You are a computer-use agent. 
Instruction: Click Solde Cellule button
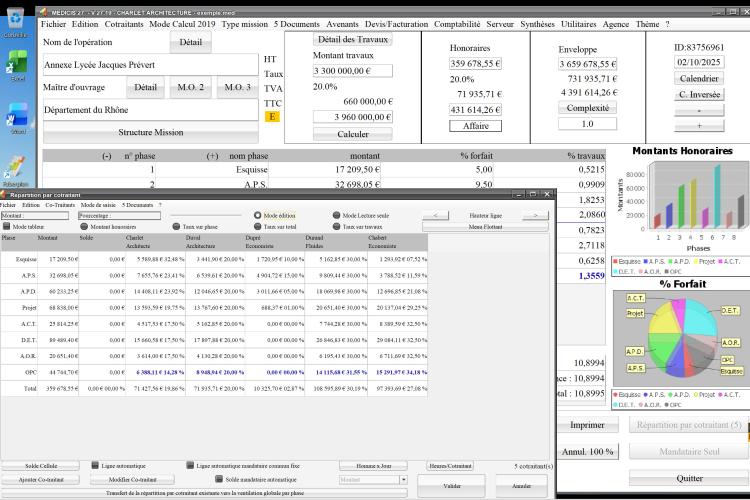(x=41, y=465)
